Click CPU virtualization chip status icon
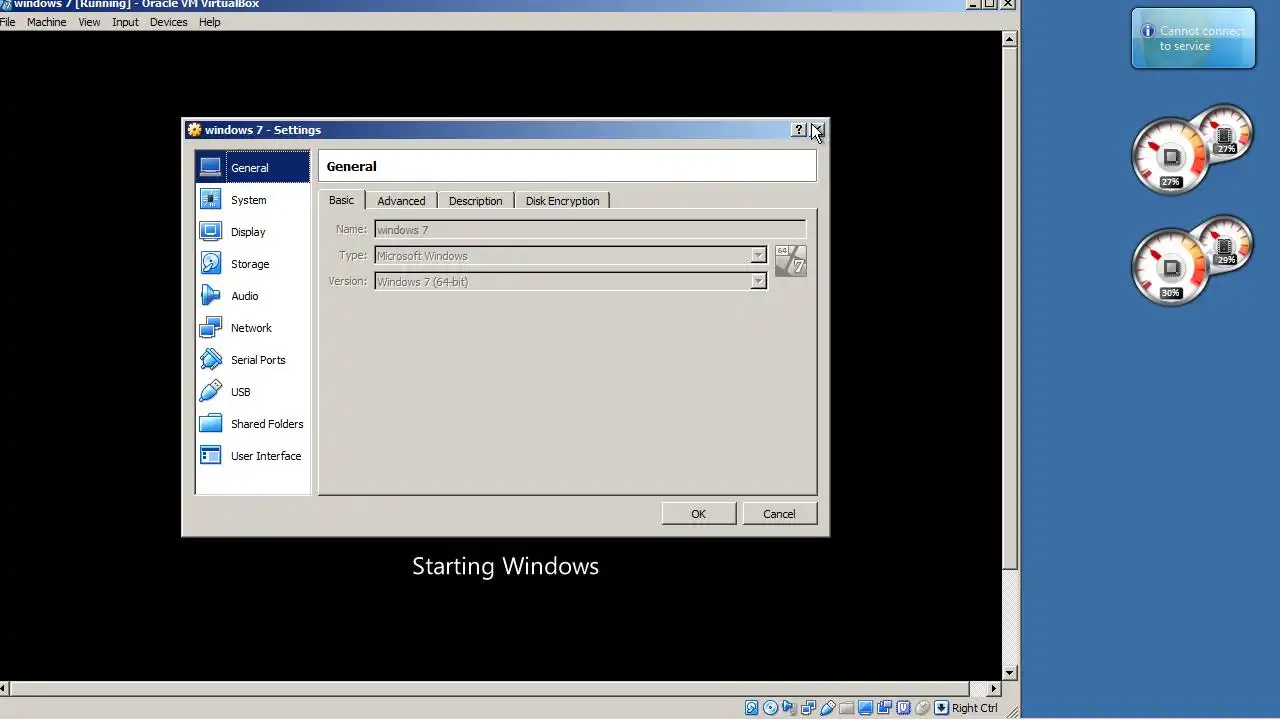The width and height of the screenshot is (1280, 720). pyautogui.click(x=903, y=708)
